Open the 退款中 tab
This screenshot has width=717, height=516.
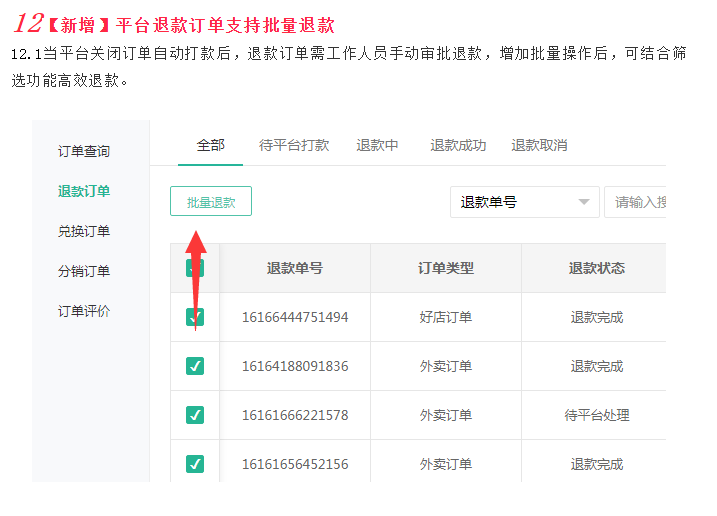pos(377,145)
